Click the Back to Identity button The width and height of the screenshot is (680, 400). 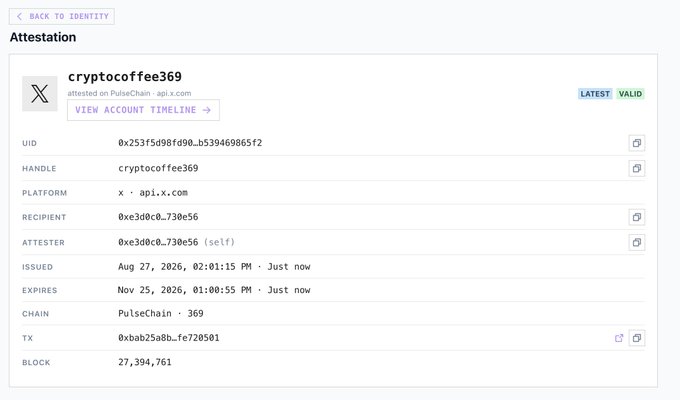pos(62,16)
